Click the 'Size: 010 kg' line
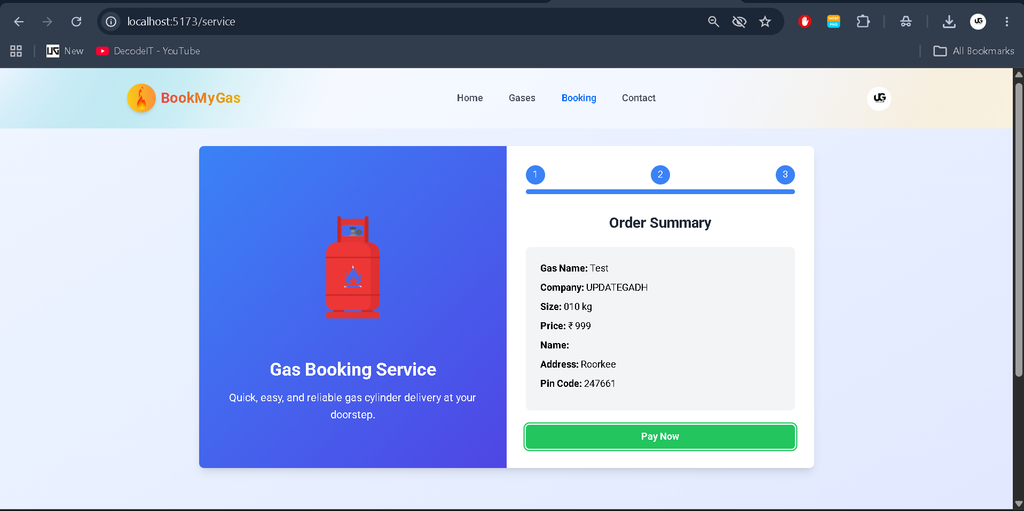1024x511 pixels. click(566, 306)
